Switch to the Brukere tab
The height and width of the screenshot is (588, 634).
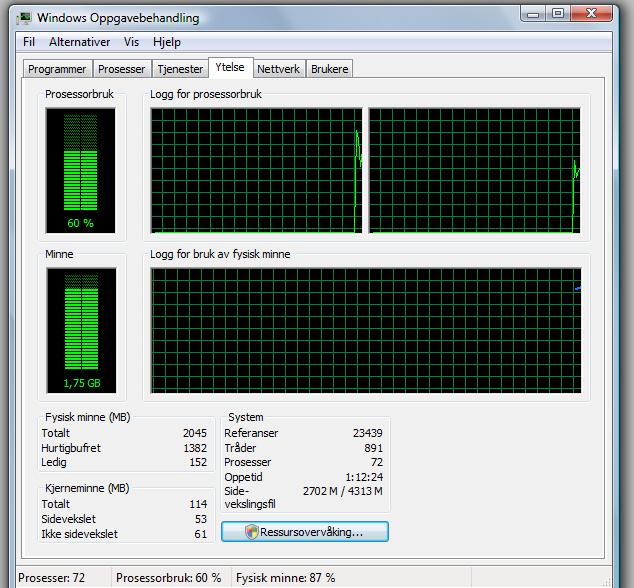click(x=330, y=69)
